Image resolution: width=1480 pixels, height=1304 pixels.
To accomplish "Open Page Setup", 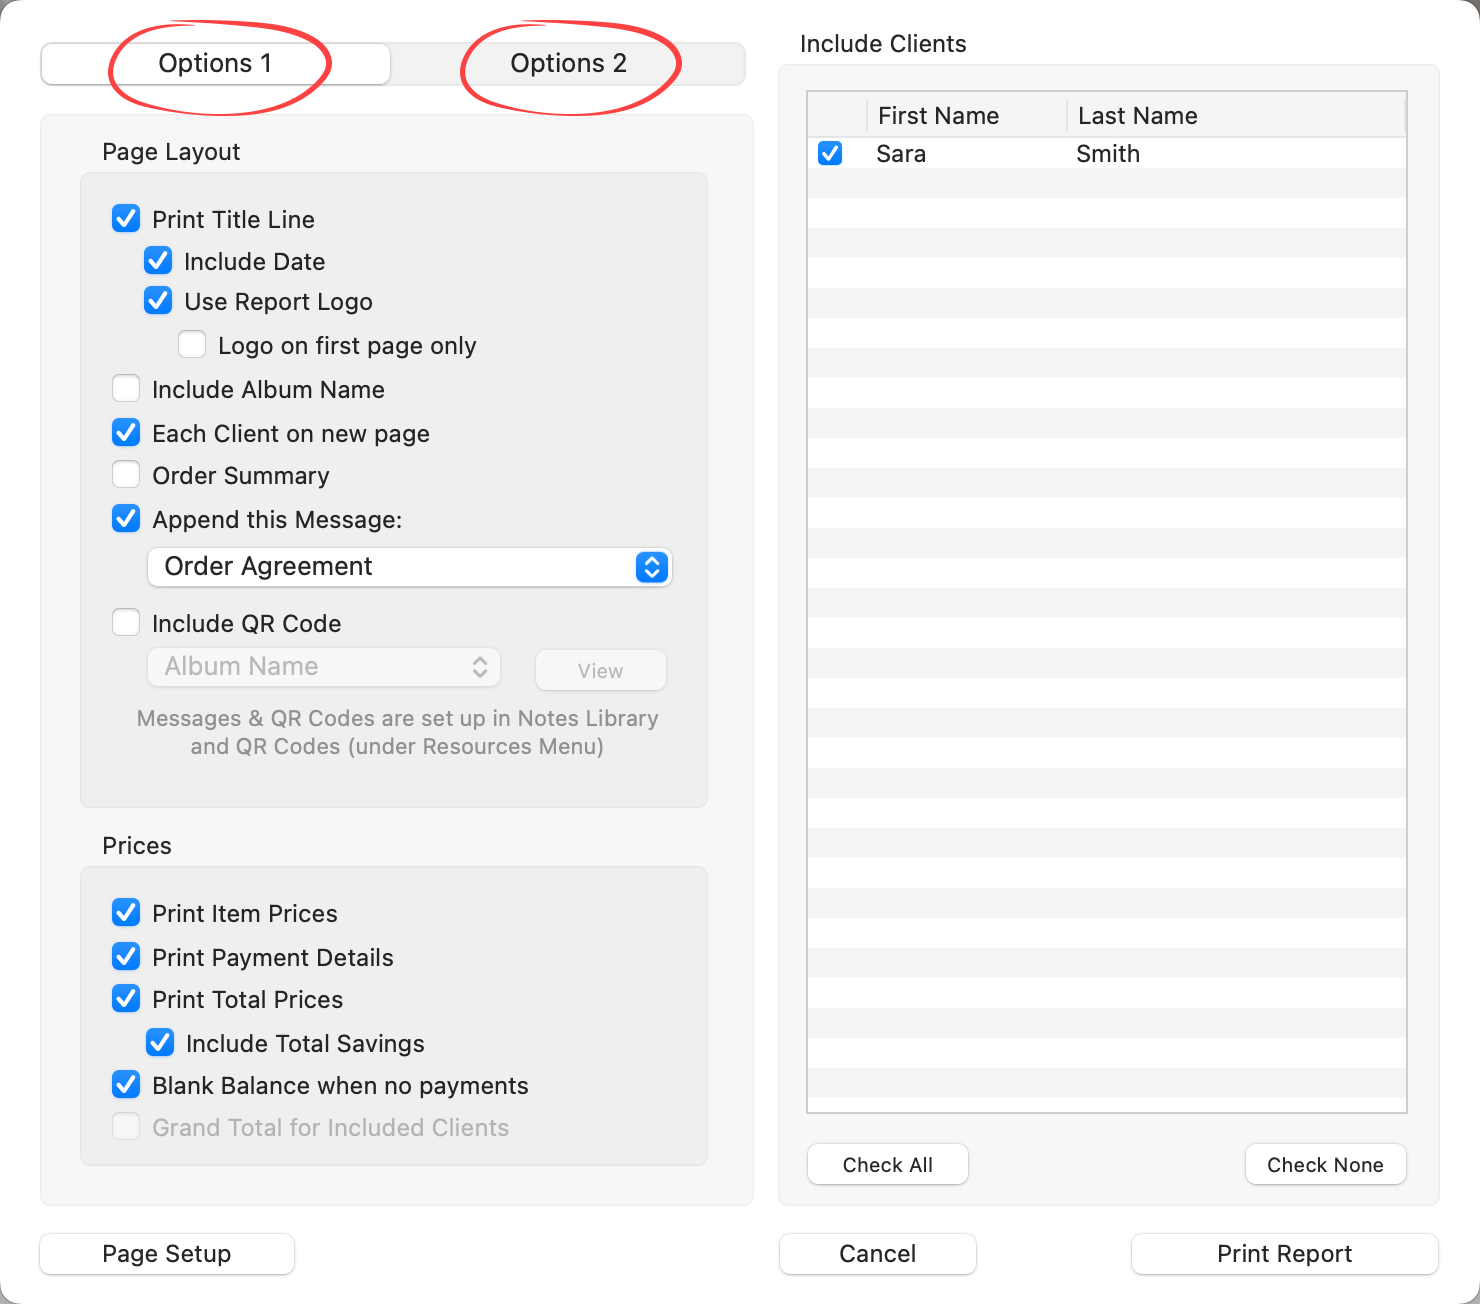I will pyautogui.click(x=167, y=1254).
